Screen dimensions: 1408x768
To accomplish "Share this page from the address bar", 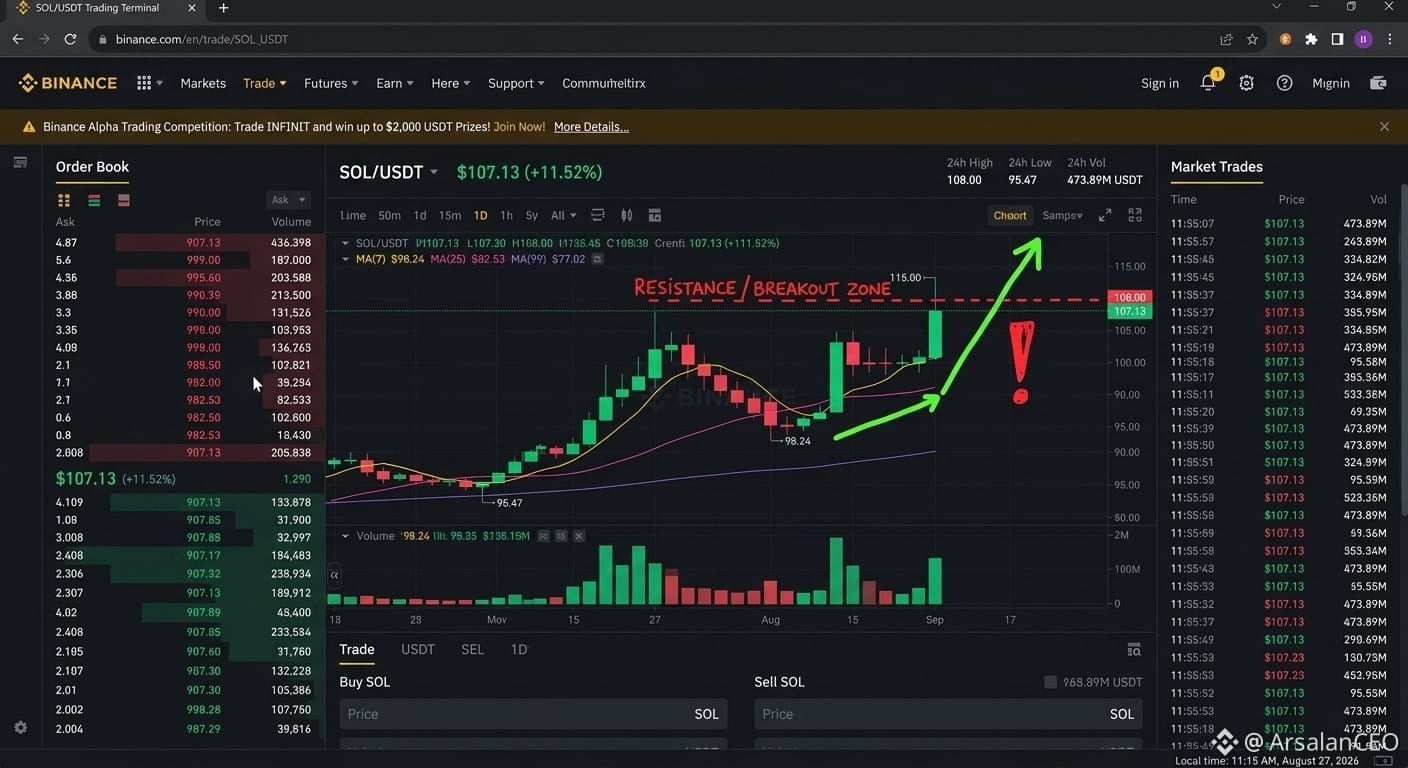I will 1226,39.
